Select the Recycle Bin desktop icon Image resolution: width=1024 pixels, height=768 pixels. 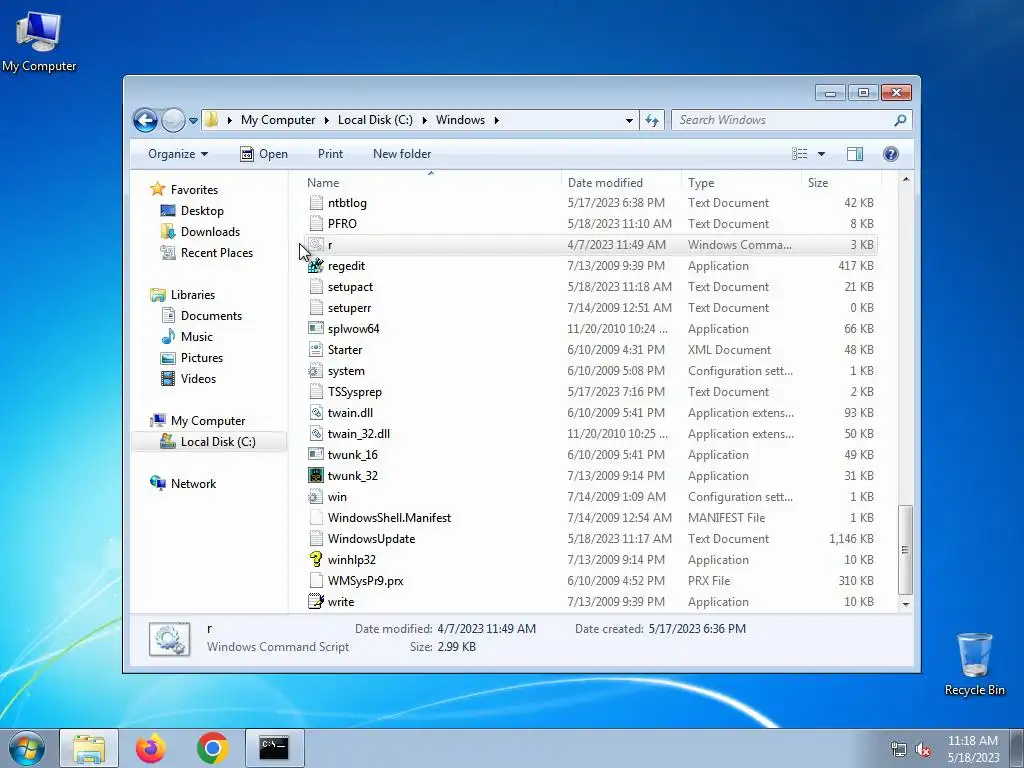coord(974,664)
